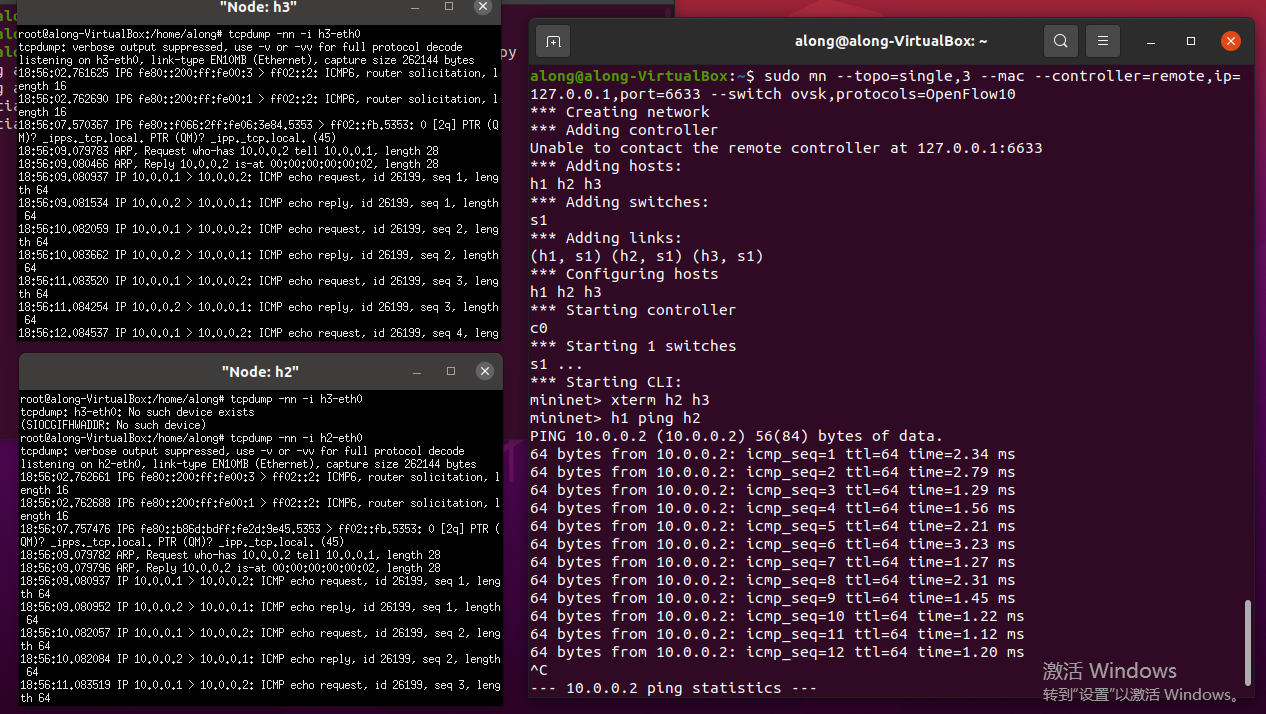1266x714 pixels.
Task: Click "*** Adding hosts:" line
Action: [606, 166]
